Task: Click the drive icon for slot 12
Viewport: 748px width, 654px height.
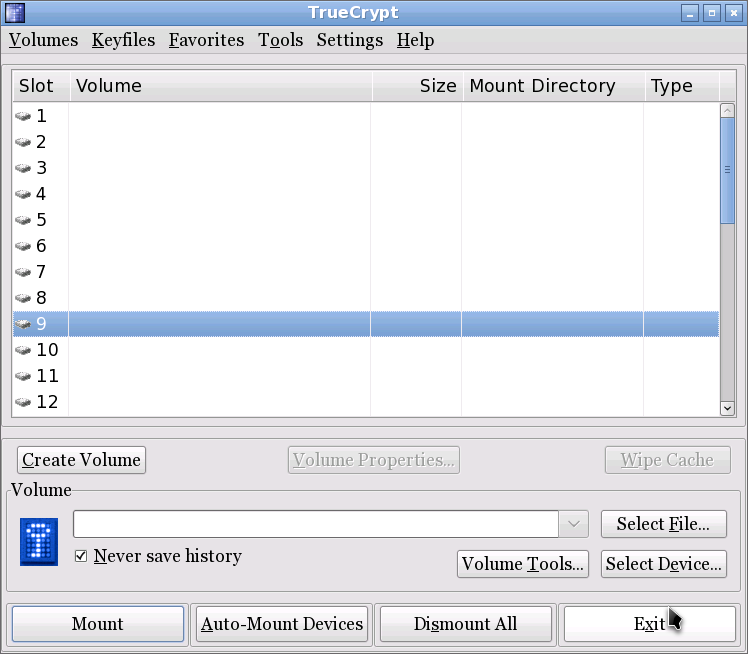Action: 23,402
